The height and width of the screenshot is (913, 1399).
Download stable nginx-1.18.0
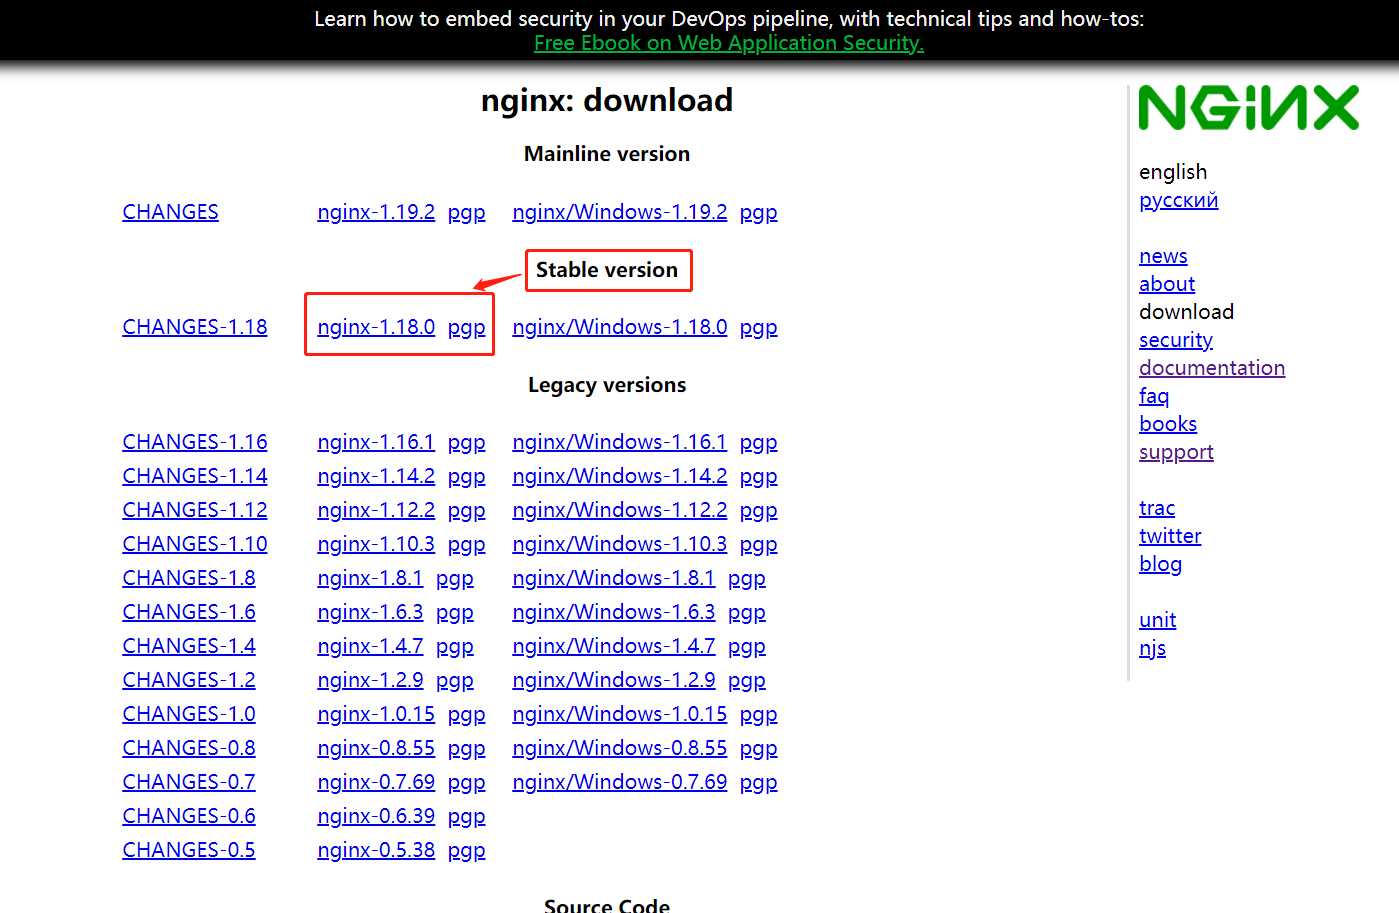click(x=376, y=327)
